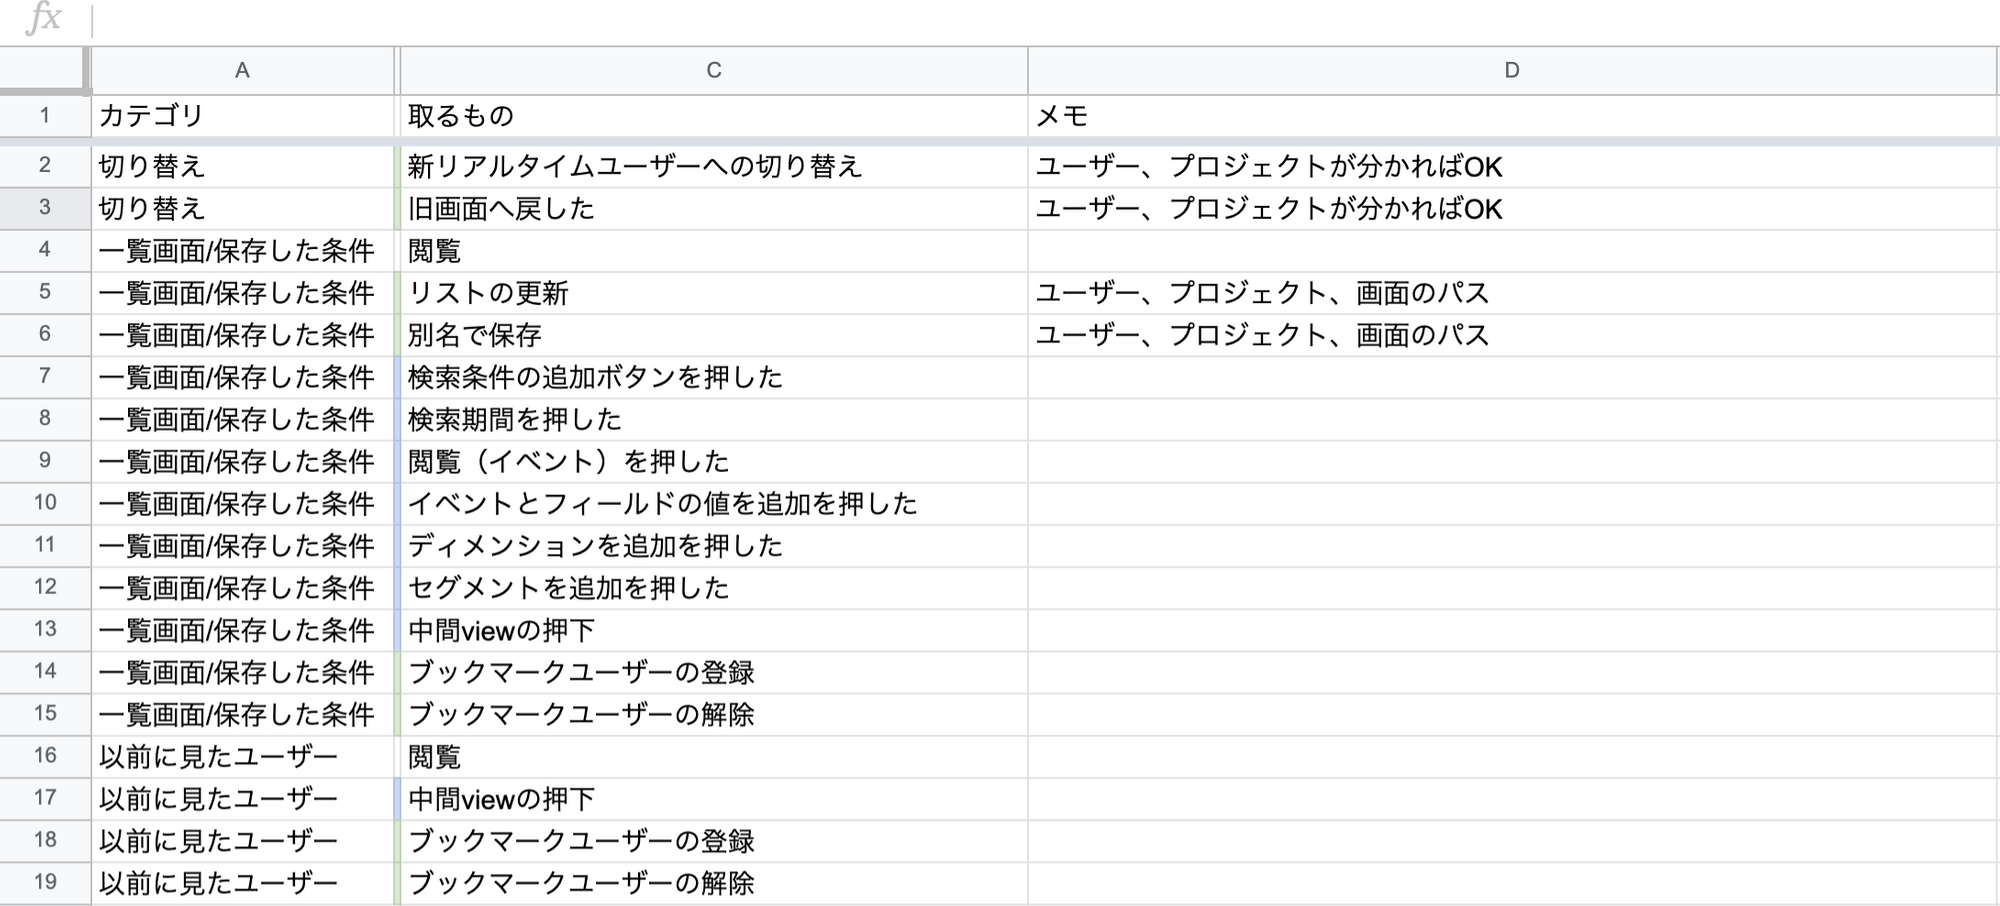The width and height of the screenshot is (2000, 906).
Task: Select column A header
Action: click(242, 70)
